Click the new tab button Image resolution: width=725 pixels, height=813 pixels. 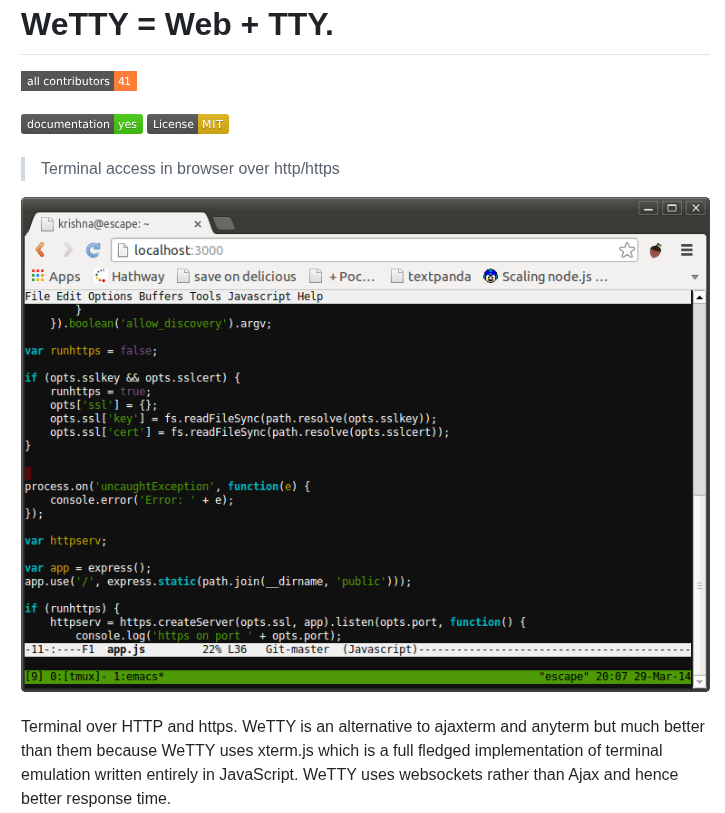[x=224, y=223]
